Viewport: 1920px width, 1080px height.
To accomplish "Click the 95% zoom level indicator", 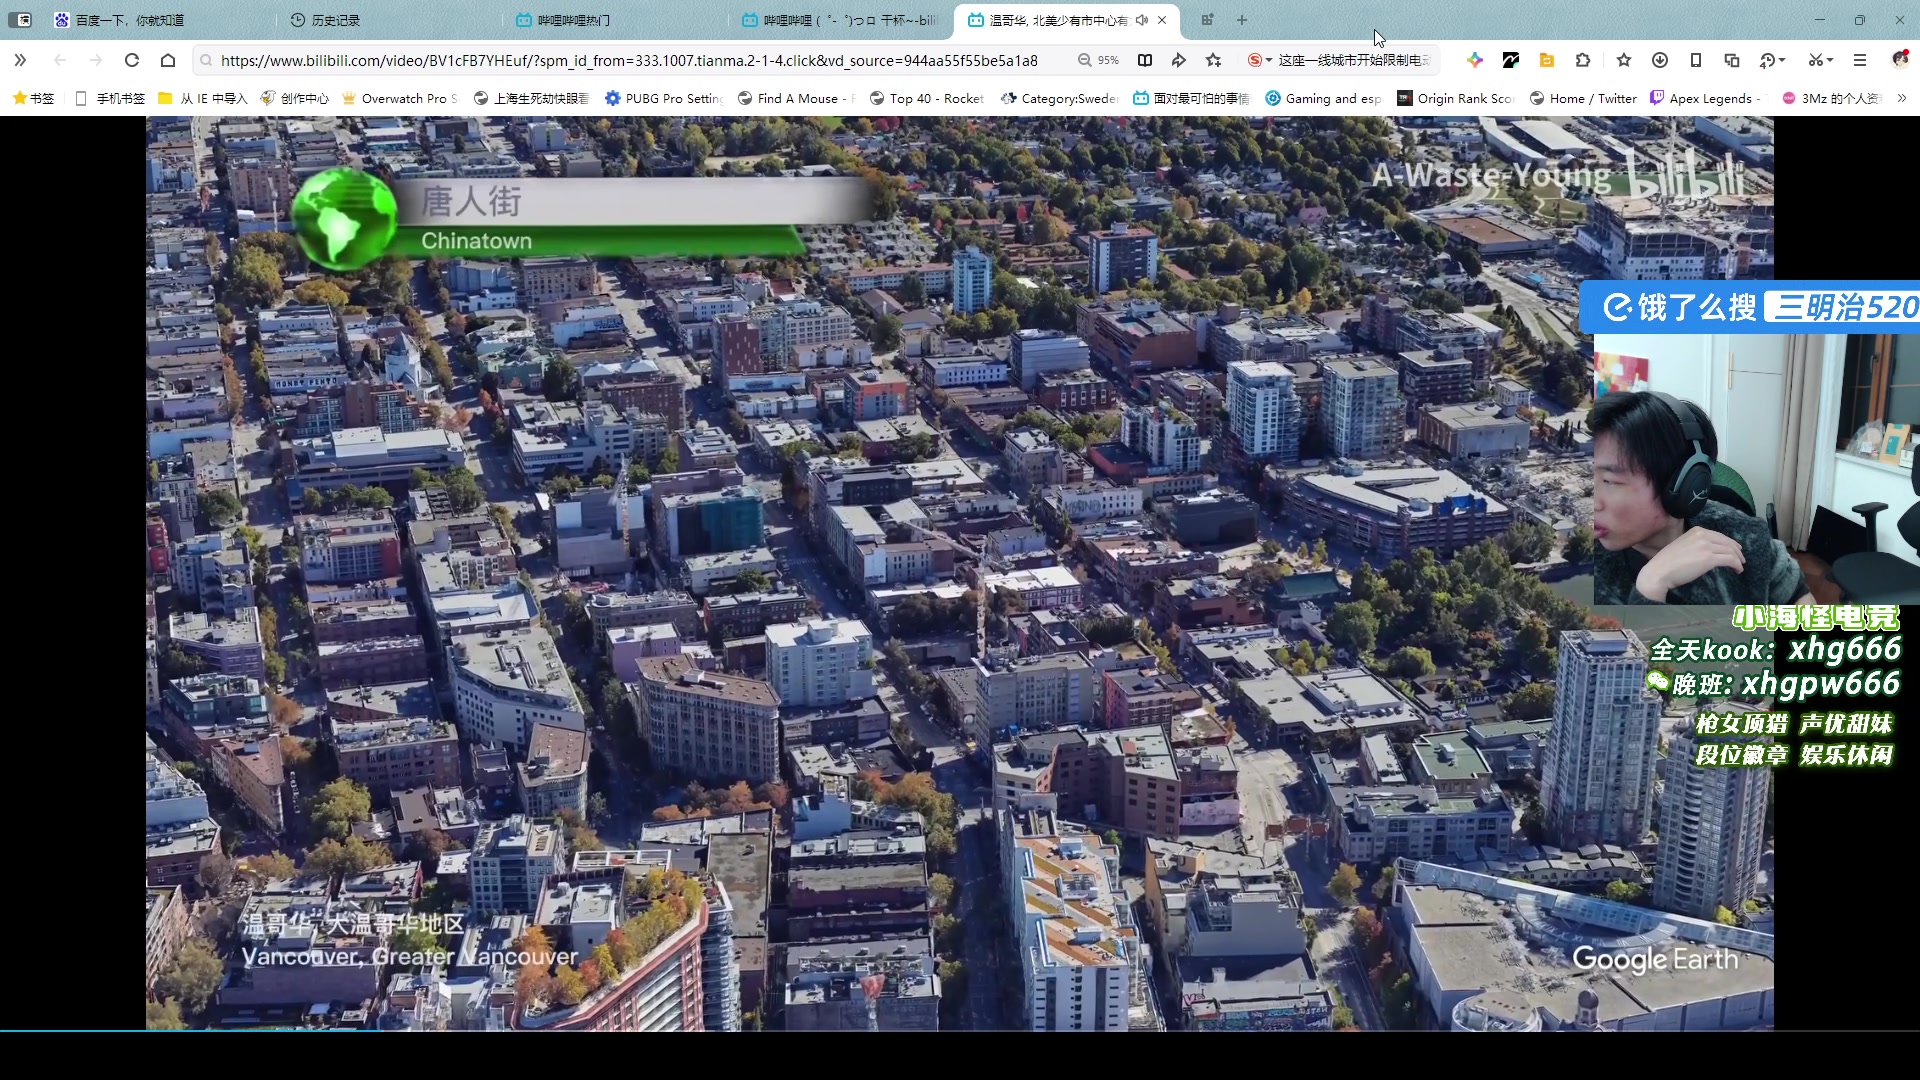I will pyautogui.click(x=1099, y=61).
